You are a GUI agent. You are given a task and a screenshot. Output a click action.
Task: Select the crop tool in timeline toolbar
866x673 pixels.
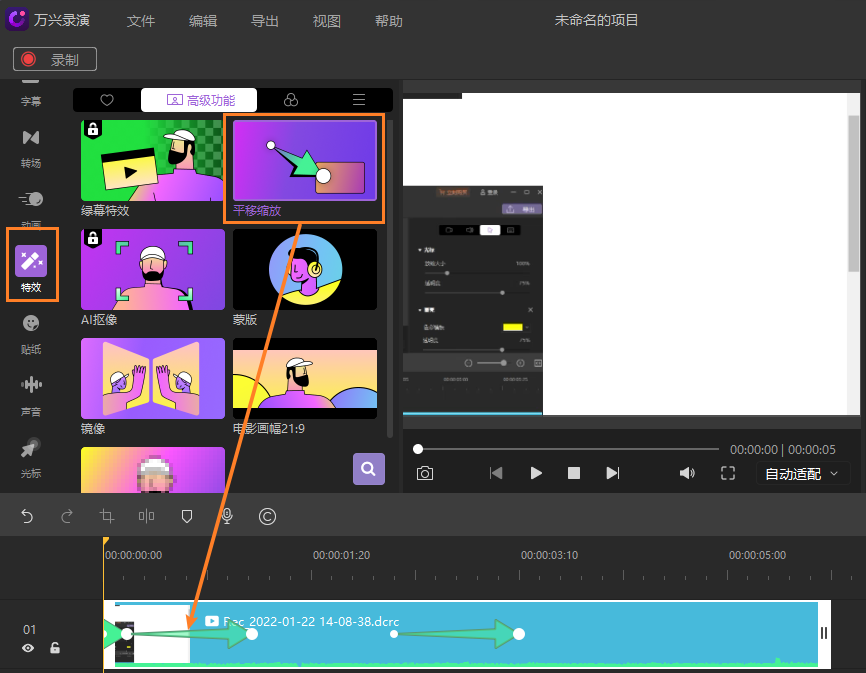(107, 516)
